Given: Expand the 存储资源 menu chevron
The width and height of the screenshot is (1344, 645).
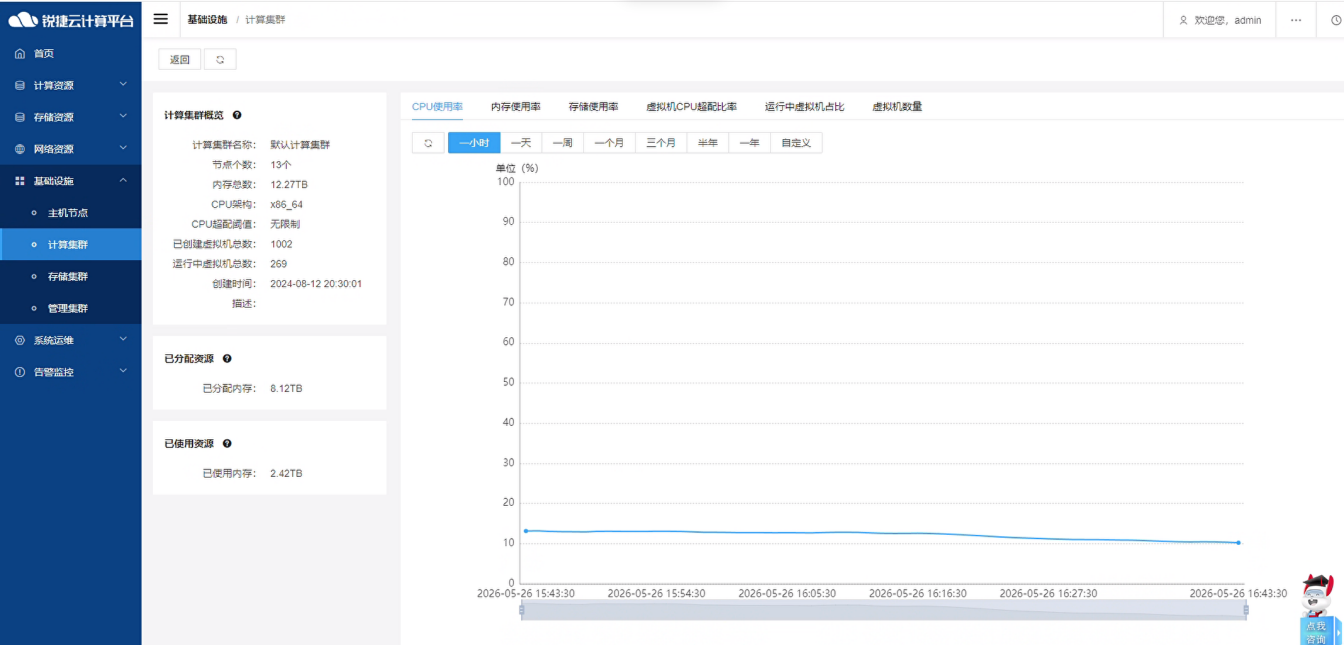Looking at the screenshot, I should coord(123,117).
